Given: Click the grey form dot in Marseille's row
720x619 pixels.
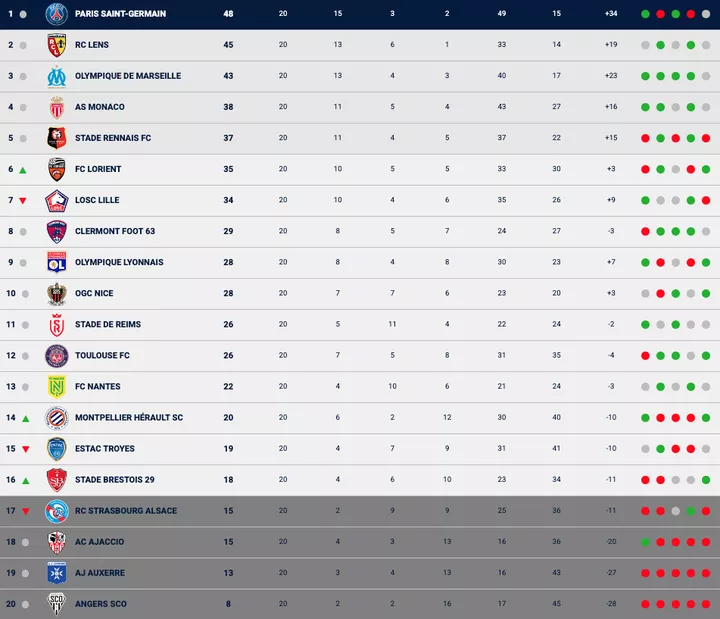Looking at the screenshot, I should [706, 76].
